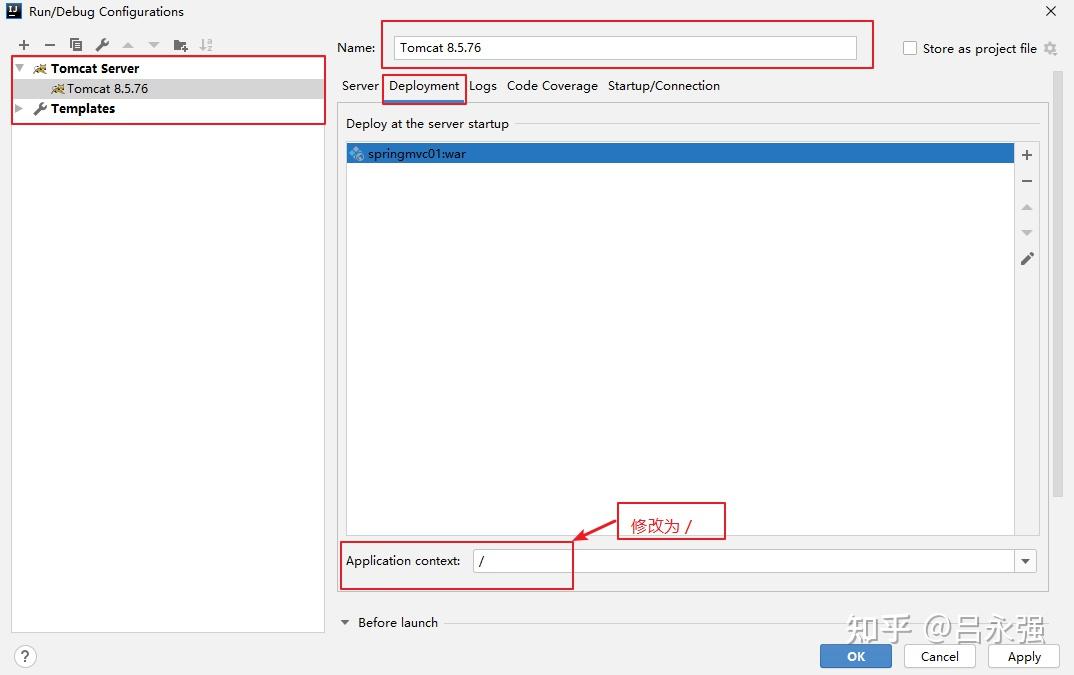Add deployment artifact with plus button
The width and height of the screenshot is (1074, 675).
point(1027,155)
